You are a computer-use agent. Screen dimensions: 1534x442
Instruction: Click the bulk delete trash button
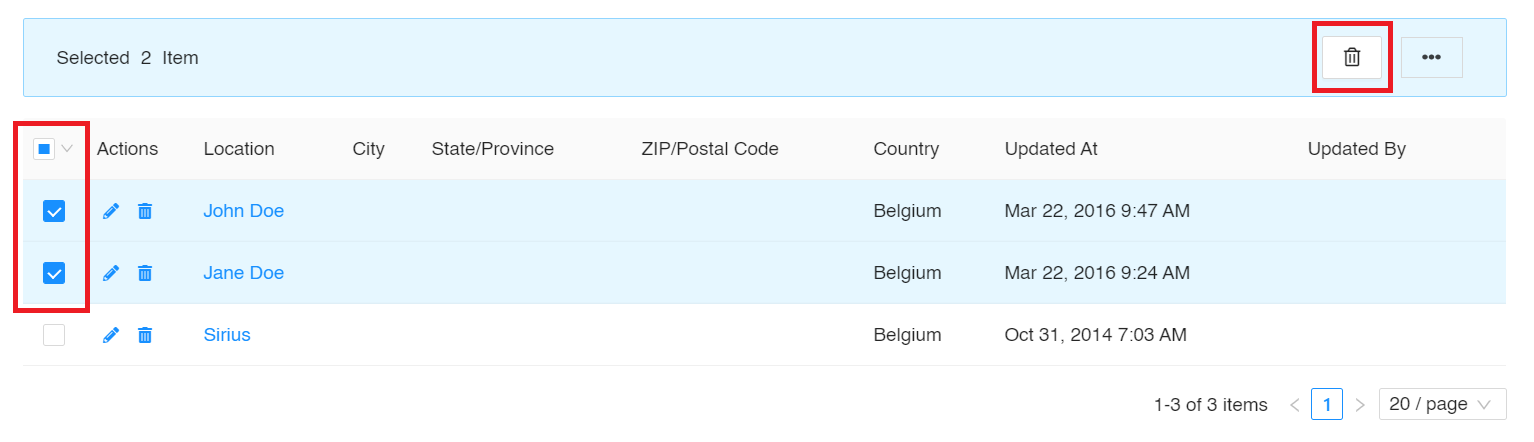click(1351, 58)
